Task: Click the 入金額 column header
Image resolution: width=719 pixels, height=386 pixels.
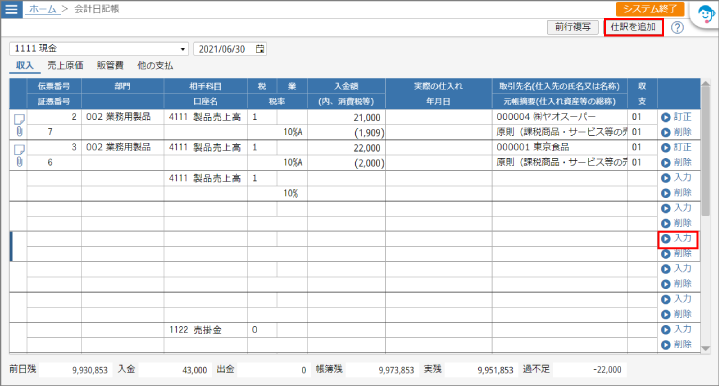Action: (346, 86)
